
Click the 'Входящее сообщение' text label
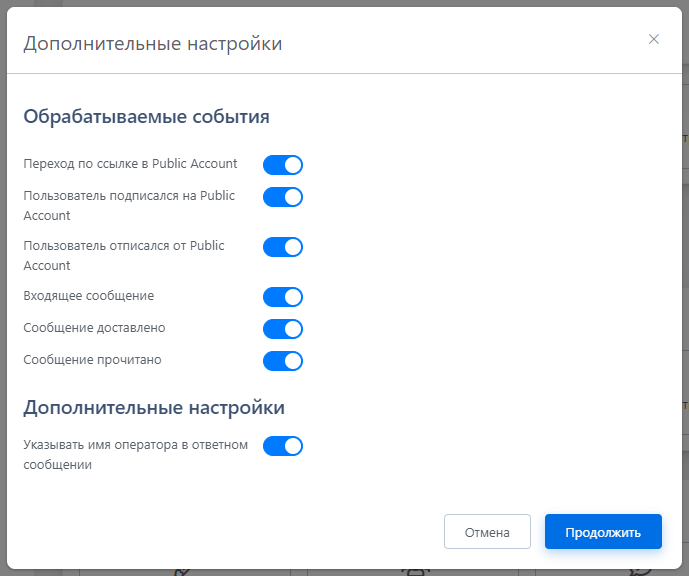point(89,296)
